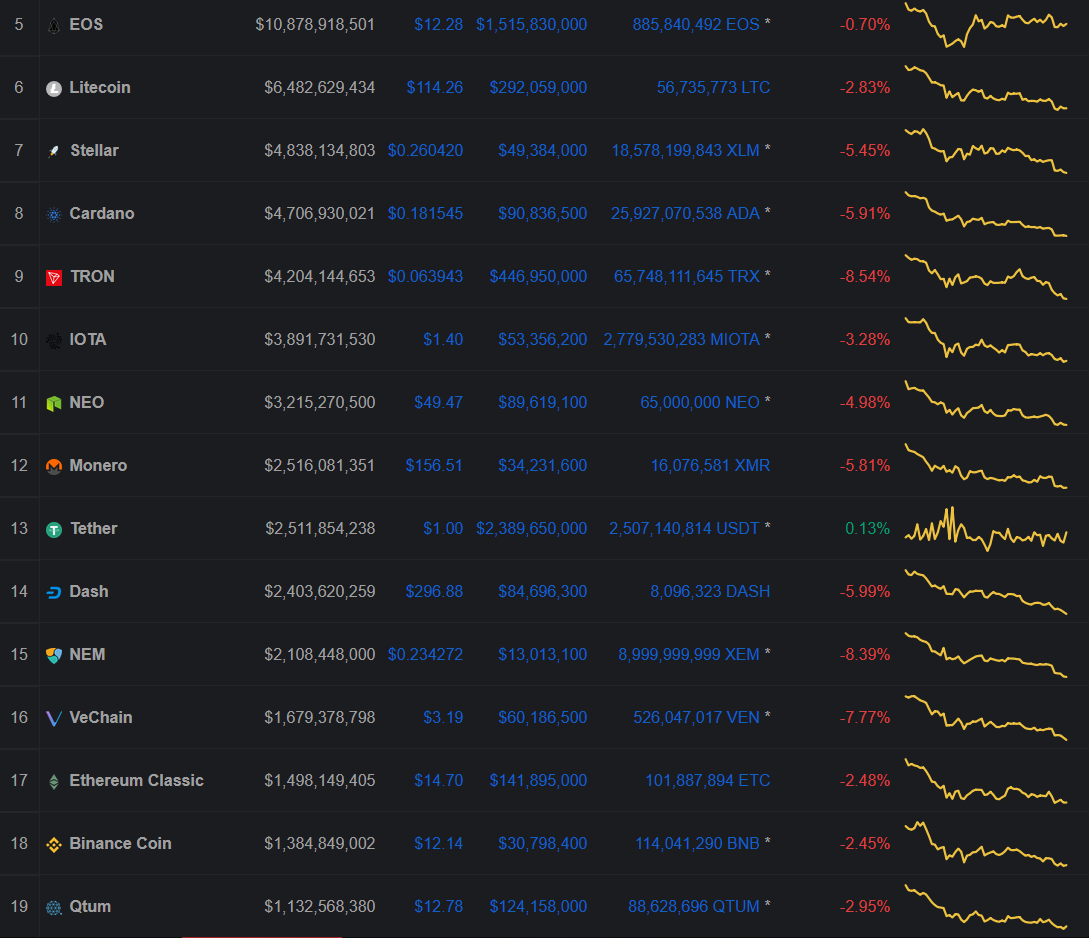Open the Ethereum Classic name link

(x=137, y=780)
